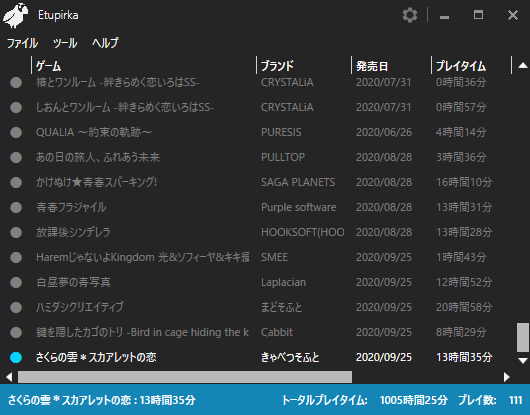Click status dot for HaremじゃないよKingdom row
The image size is (530, 415).
[16, 258]
